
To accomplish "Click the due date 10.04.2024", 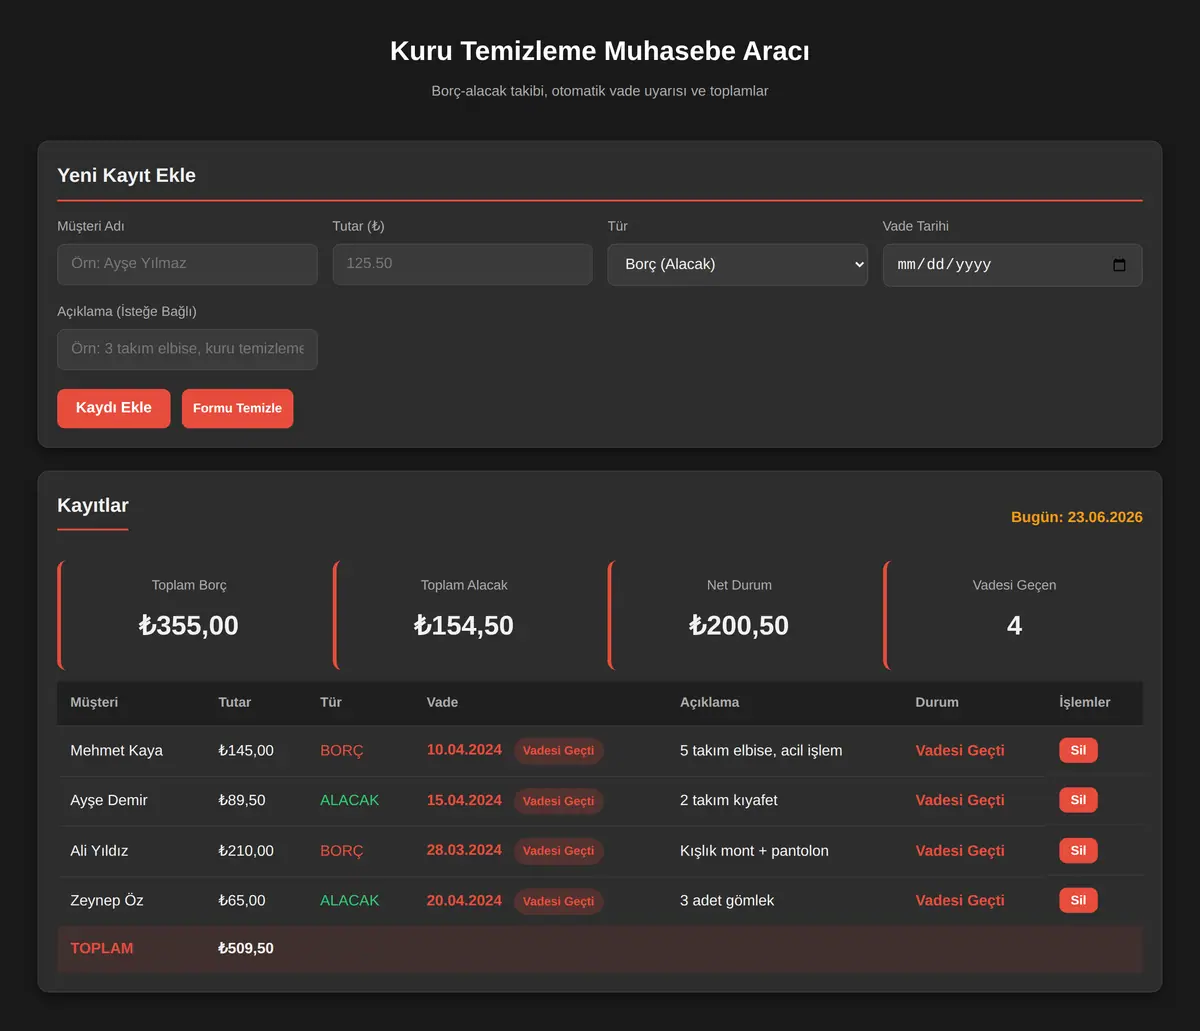I will 464,750.
